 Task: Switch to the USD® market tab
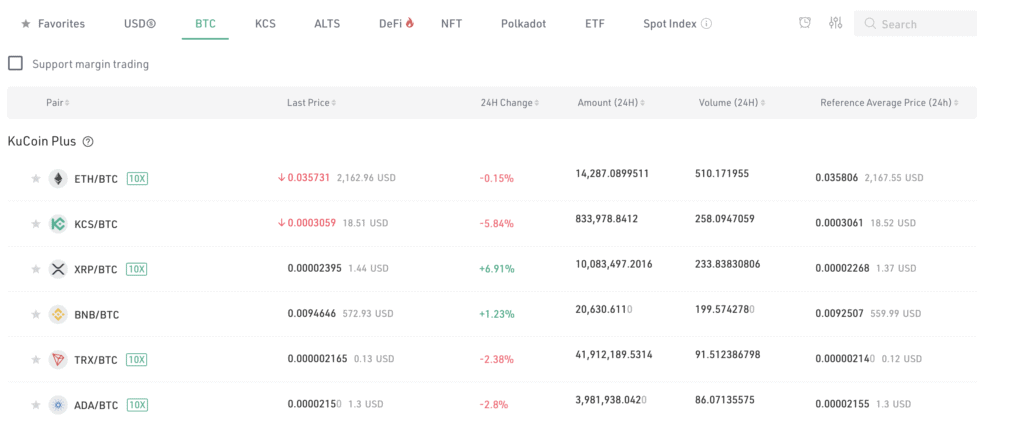140,24
